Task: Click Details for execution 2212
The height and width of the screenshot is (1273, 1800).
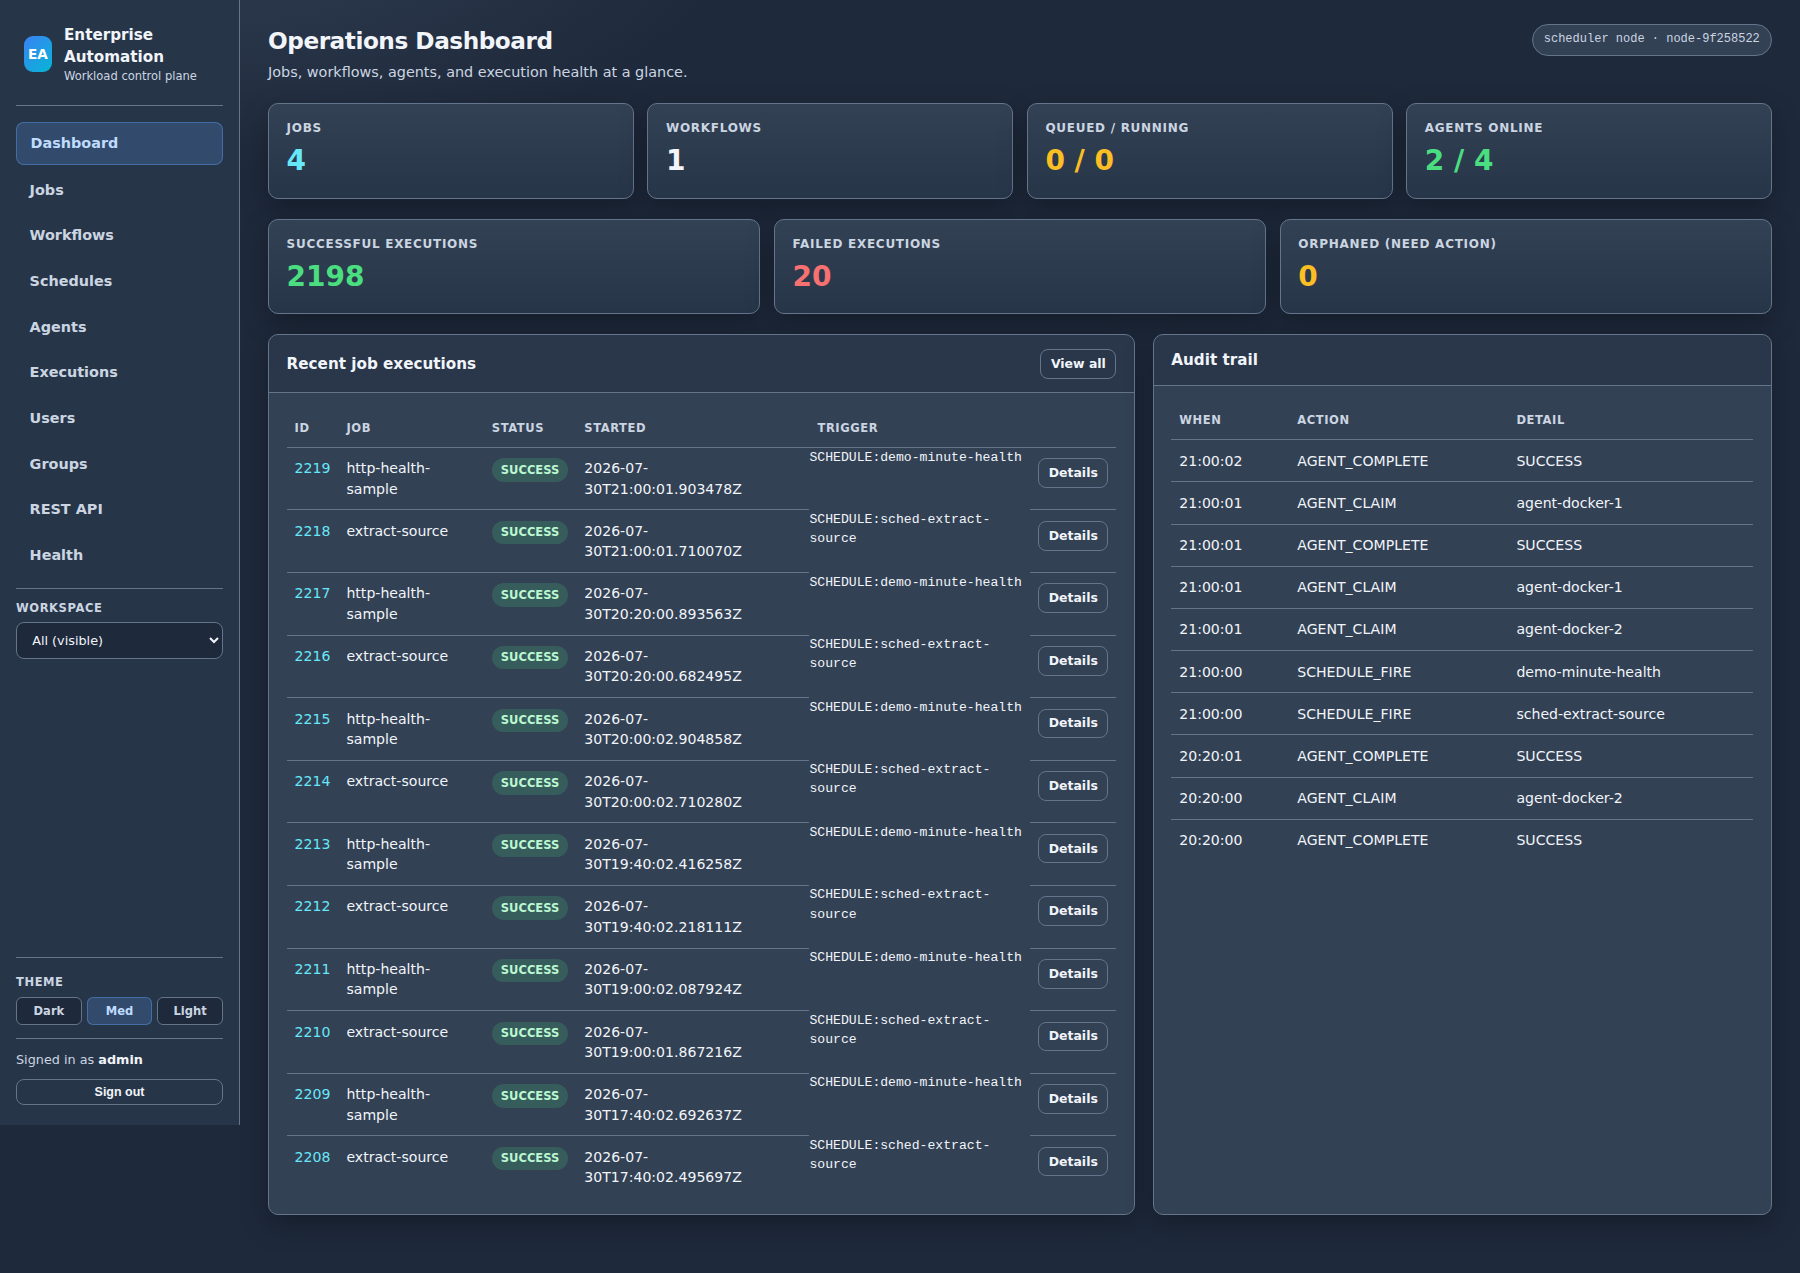Action: [x=1073, y=911]
